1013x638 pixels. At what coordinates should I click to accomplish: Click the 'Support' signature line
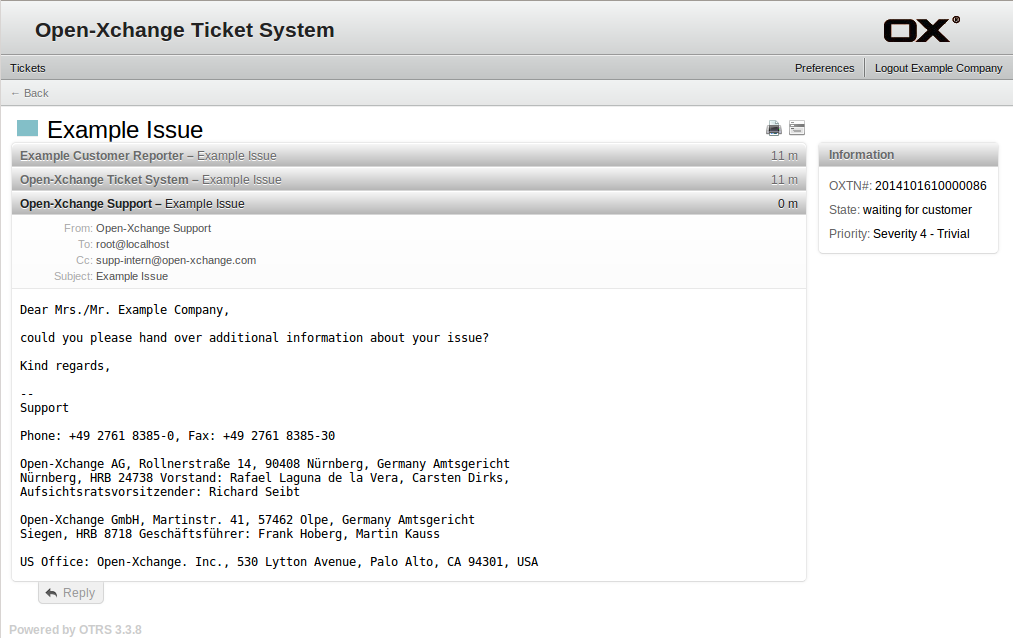point(45,408)
